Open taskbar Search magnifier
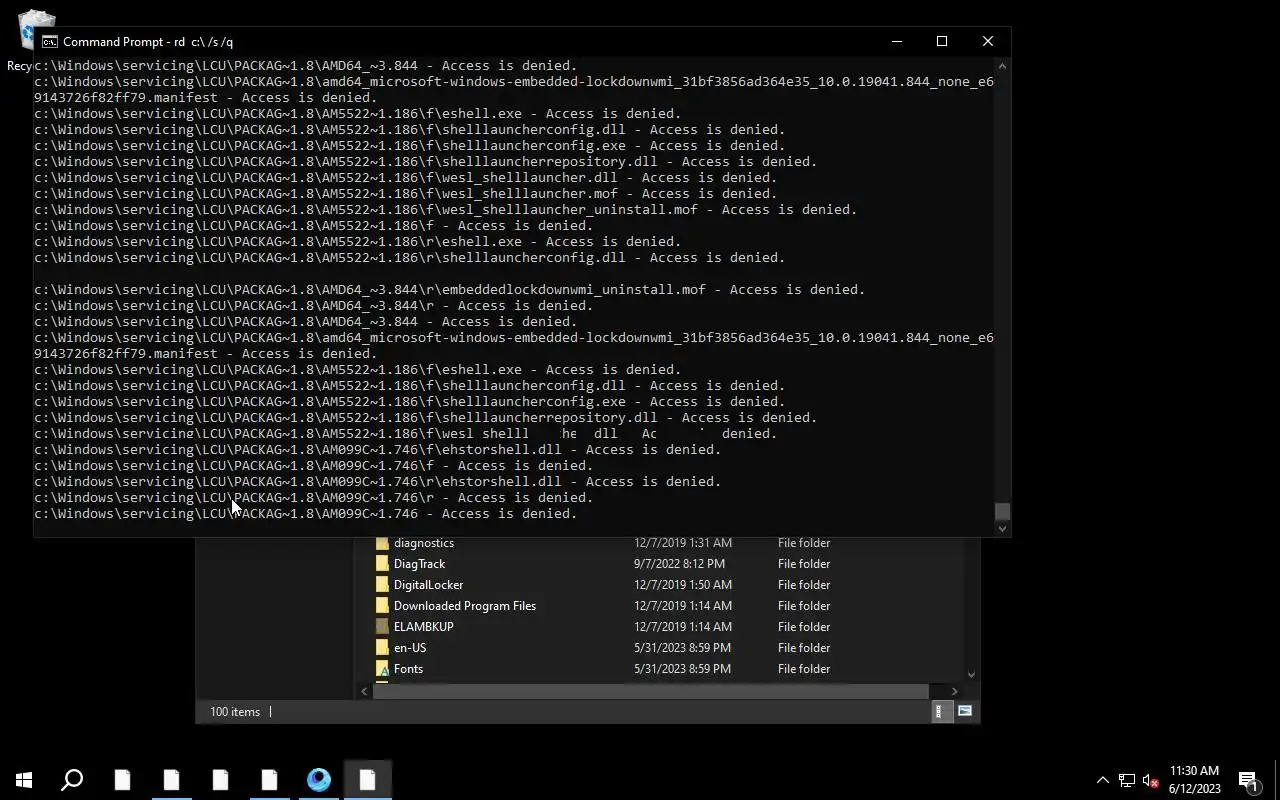This screenshot has height=800, width=1280. pos(72,780)
